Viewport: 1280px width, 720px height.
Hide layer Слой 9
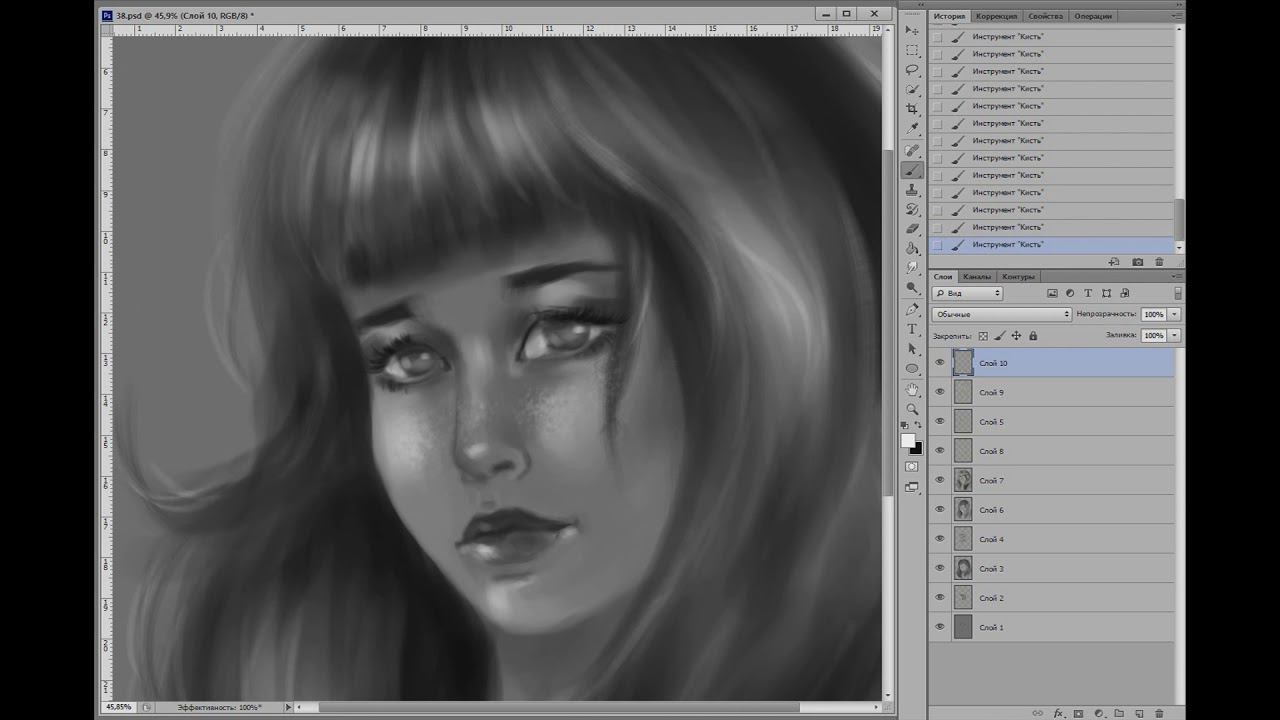click(940, 392)
